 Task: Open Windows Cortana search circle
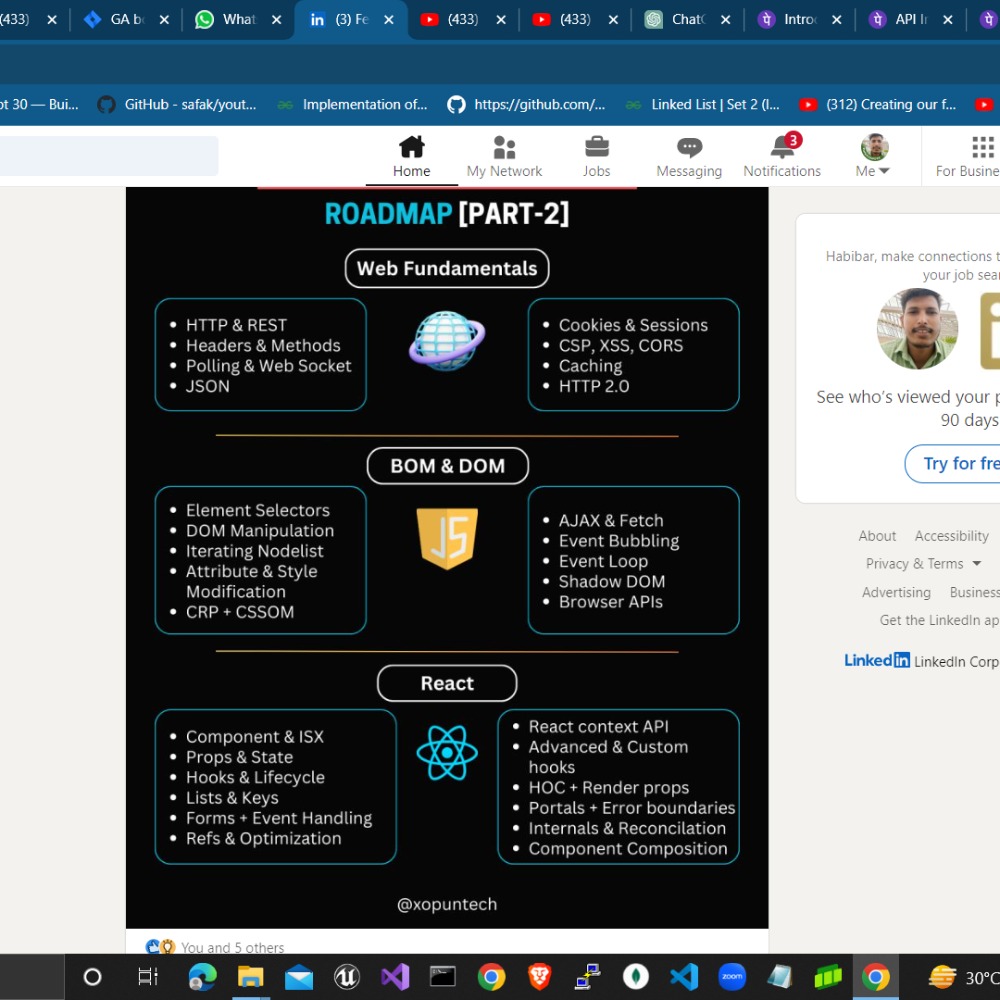pos(92,976)
